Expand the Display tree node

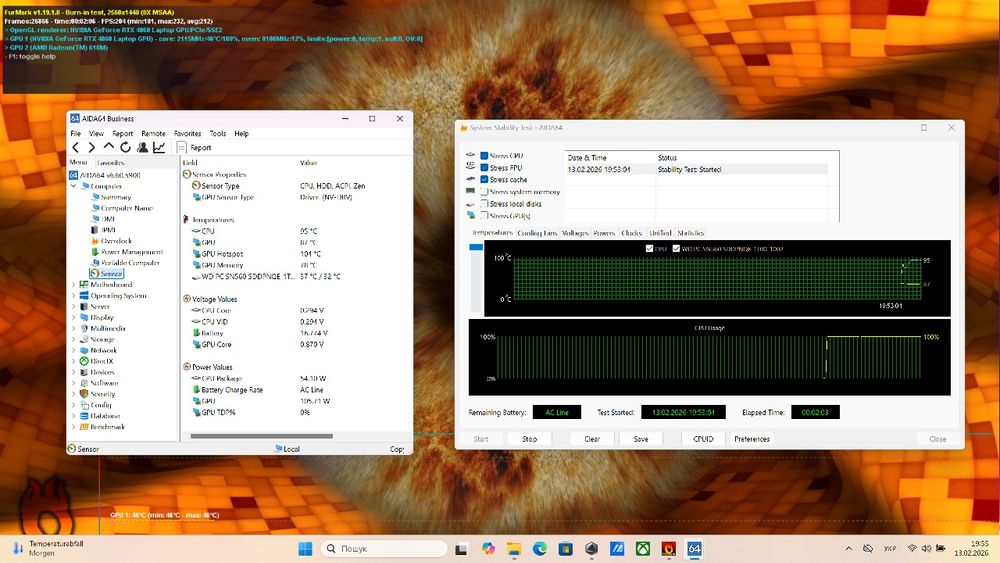coord(74,317)
